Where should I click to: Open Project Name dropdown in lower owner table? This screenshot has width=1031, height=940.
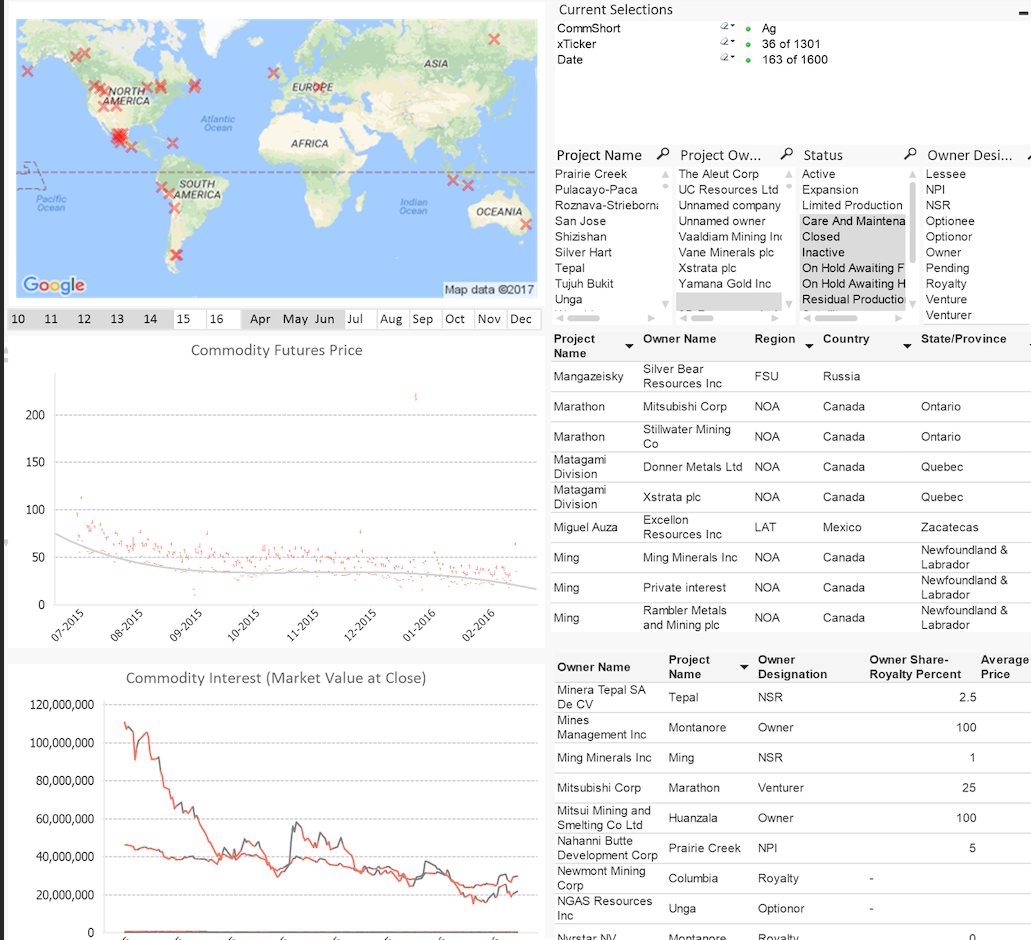coord(744,667)
